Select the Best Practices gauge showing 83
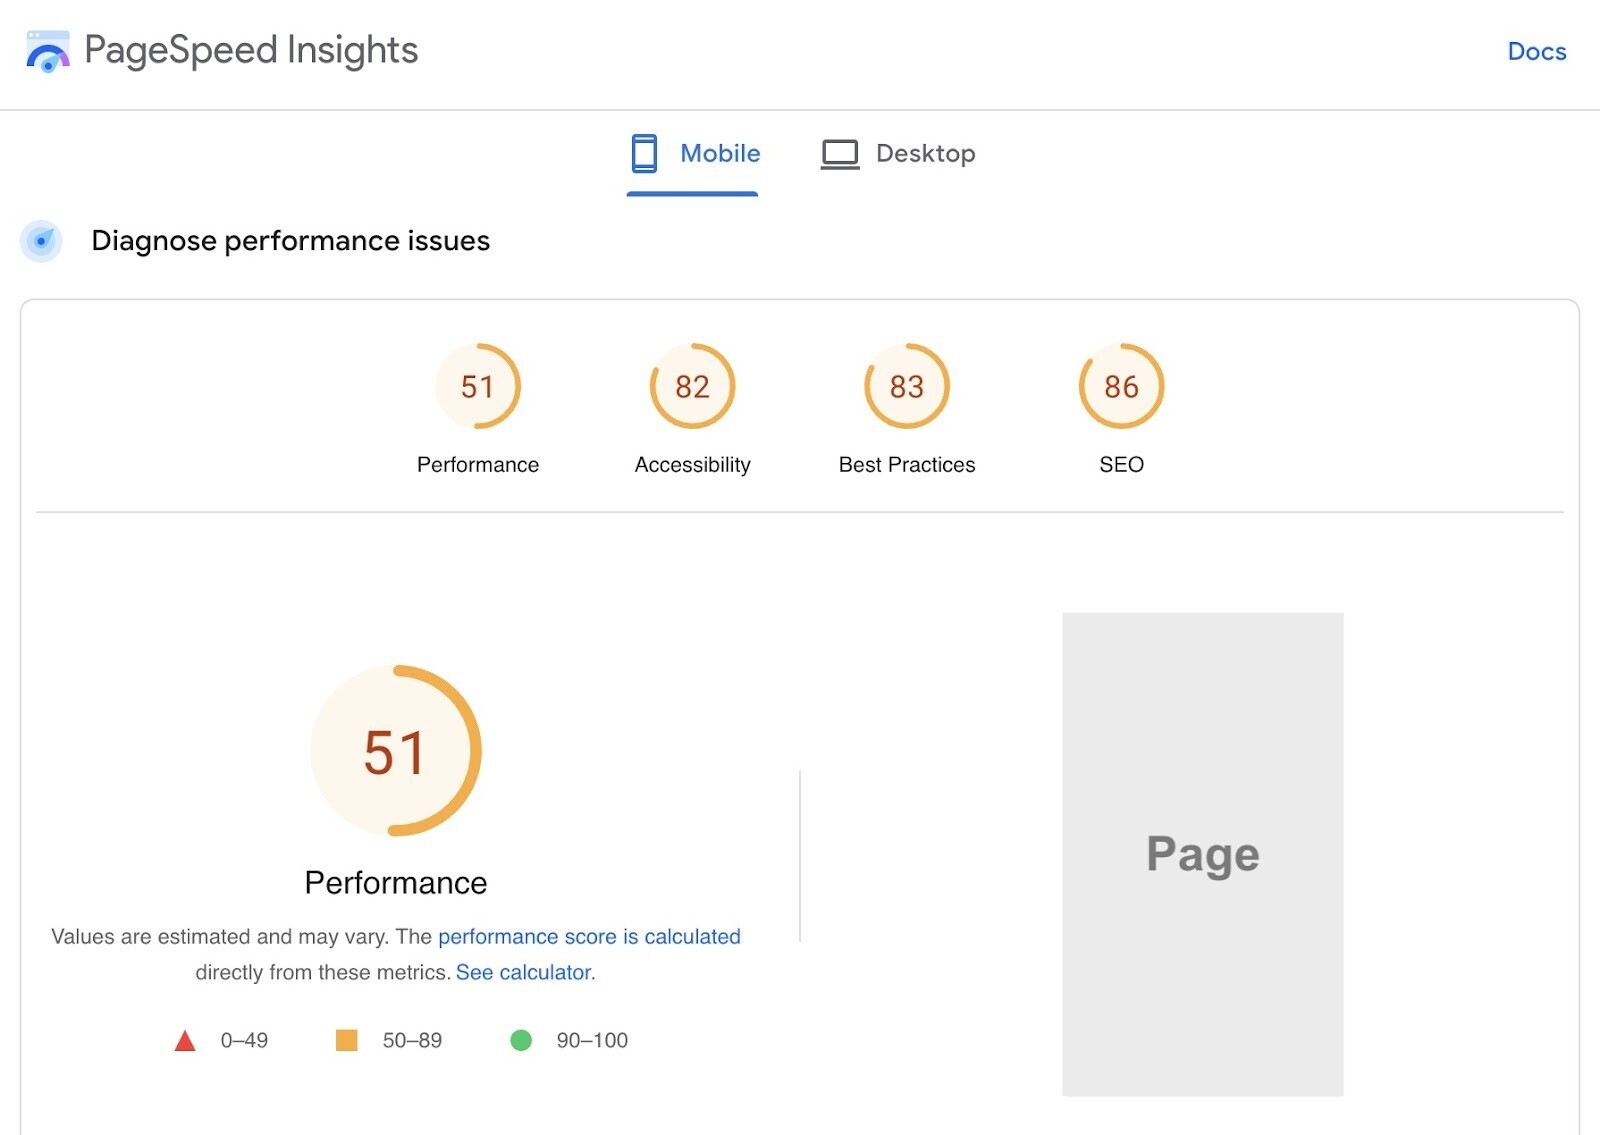The width and height of the screenshot is (1600, 1135). pos(906,386)
